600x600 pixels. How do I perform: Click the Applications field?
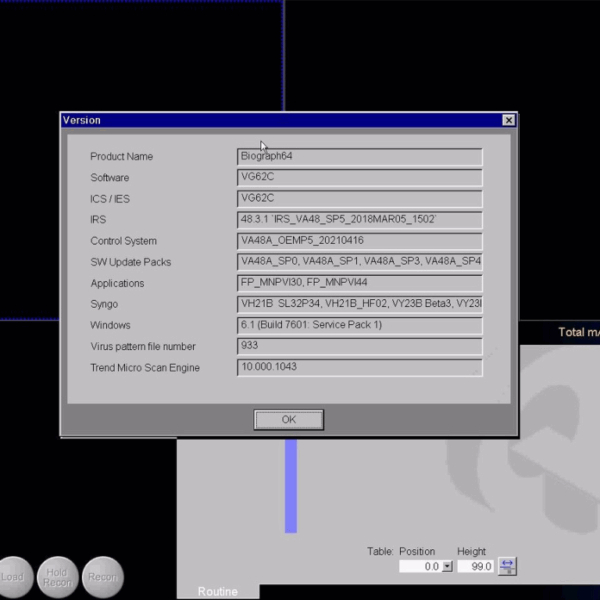pos(359,283)
